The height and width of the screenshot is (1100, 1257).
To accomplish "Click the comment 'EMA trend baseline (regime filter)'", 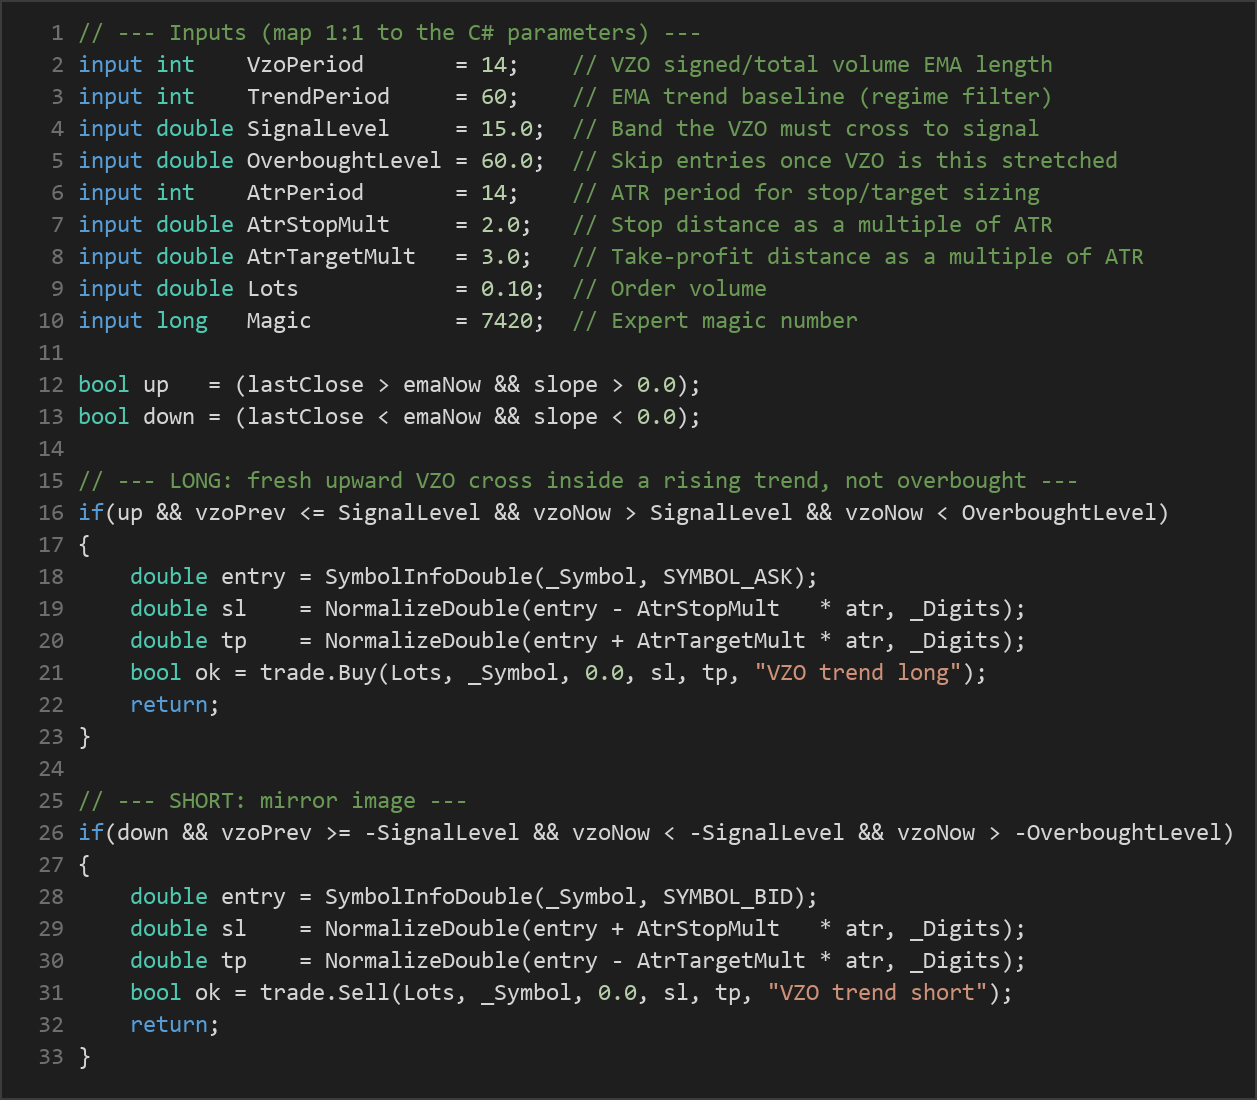I will pos(831,97).
